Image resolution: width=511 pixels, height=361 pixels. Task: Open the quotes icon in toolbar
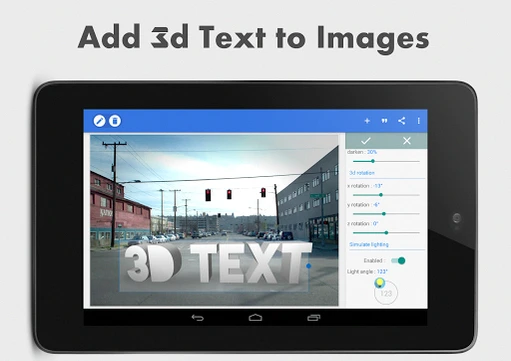click(x=384, y=121)
